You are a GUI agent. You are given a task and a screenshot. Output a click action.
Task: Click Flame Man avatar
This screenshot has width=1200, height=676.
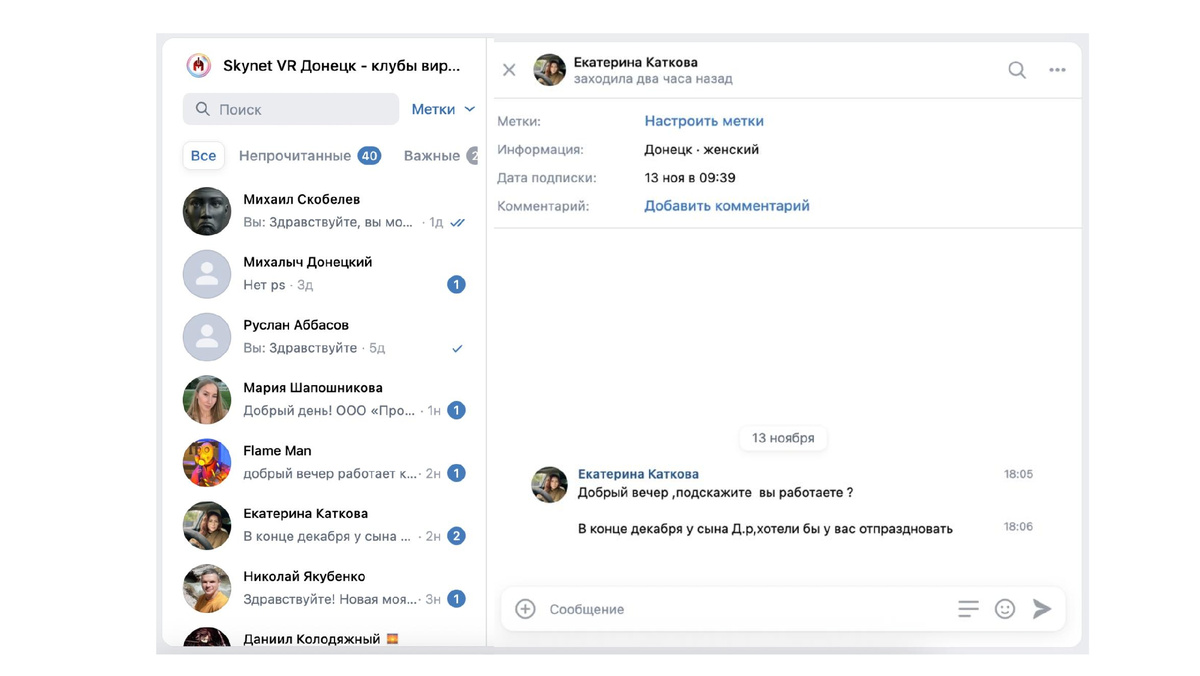click(x=207, y=463)
